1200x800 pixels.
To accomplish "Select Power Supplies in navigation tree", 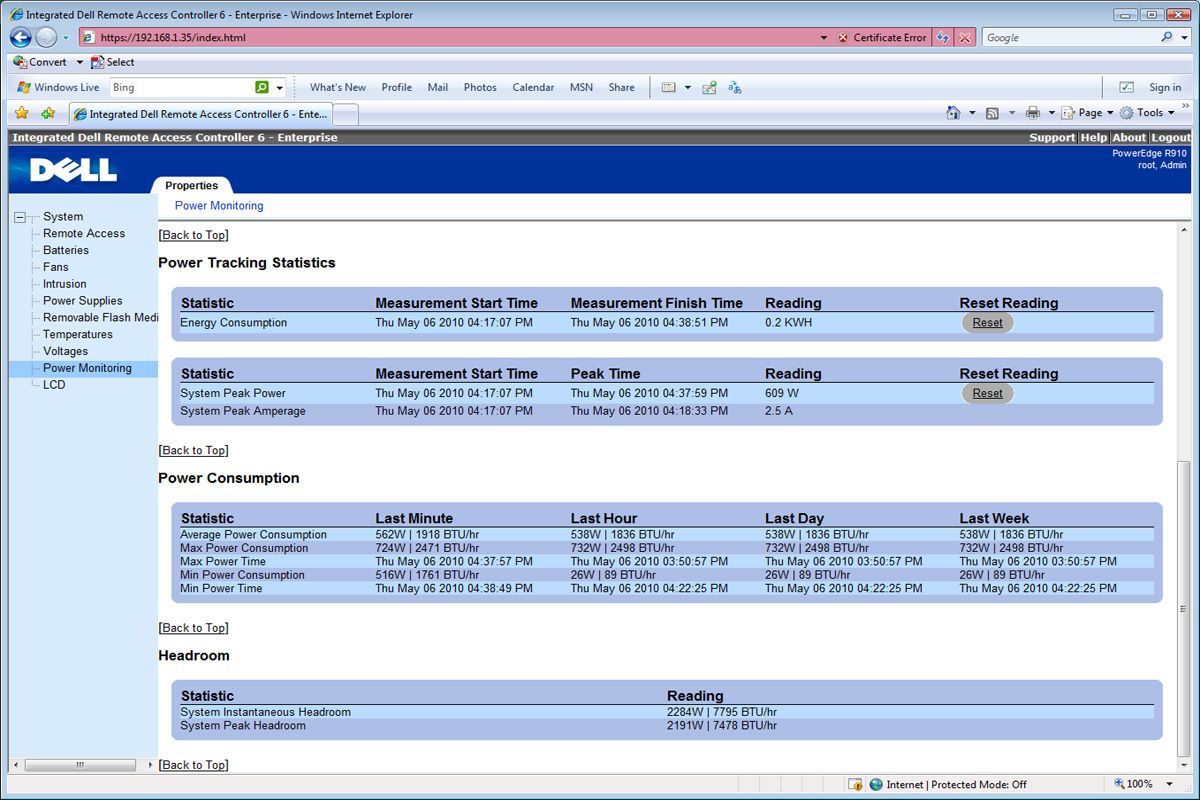I will [x=83, y=301].
